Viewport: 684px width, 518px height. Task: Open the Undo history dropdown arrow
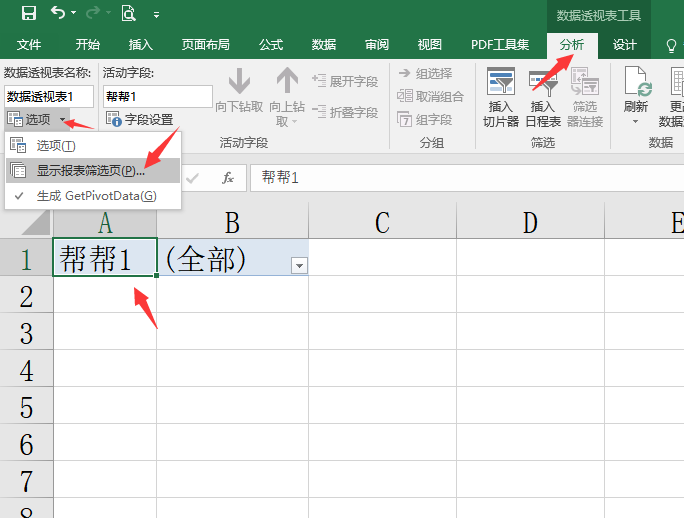[x=73, y=13]
